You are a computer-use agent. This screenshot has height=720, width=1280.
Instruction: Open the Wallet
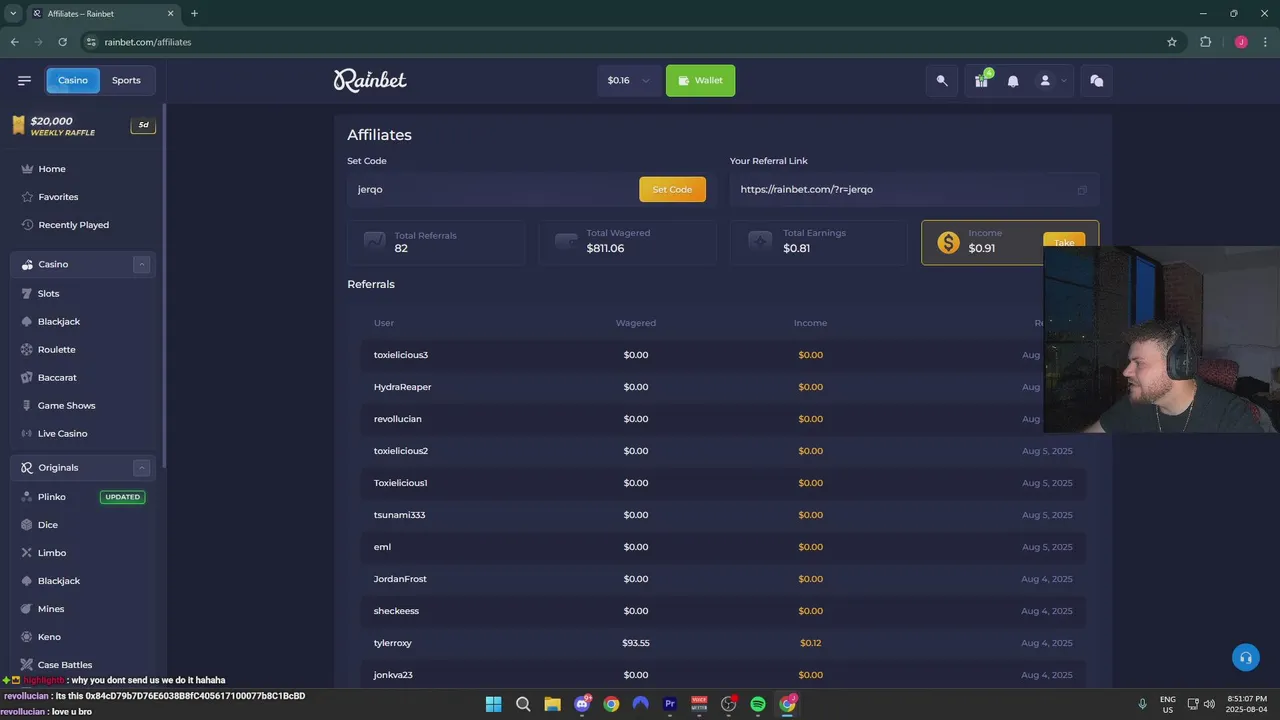(x=700, y=80)
